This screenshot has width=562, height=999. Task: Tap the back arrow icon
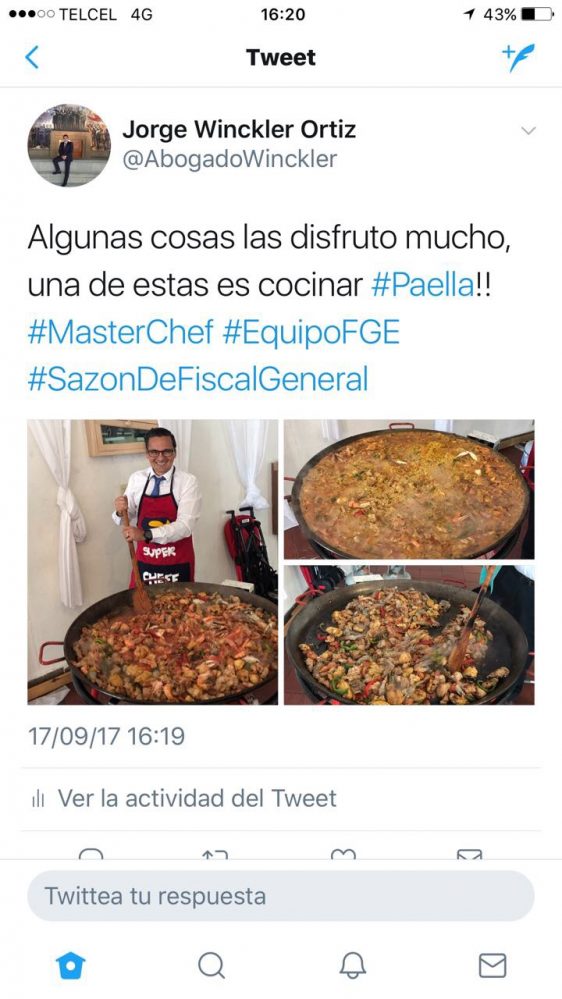[32, 57]
